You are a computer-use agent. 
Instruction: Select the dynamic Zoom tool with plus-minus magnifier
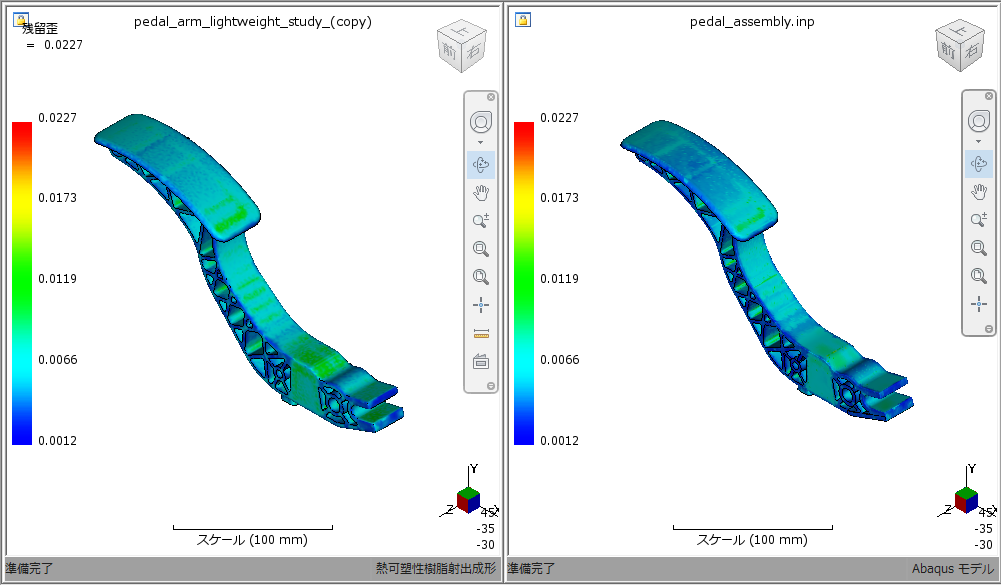coord(481,220)
